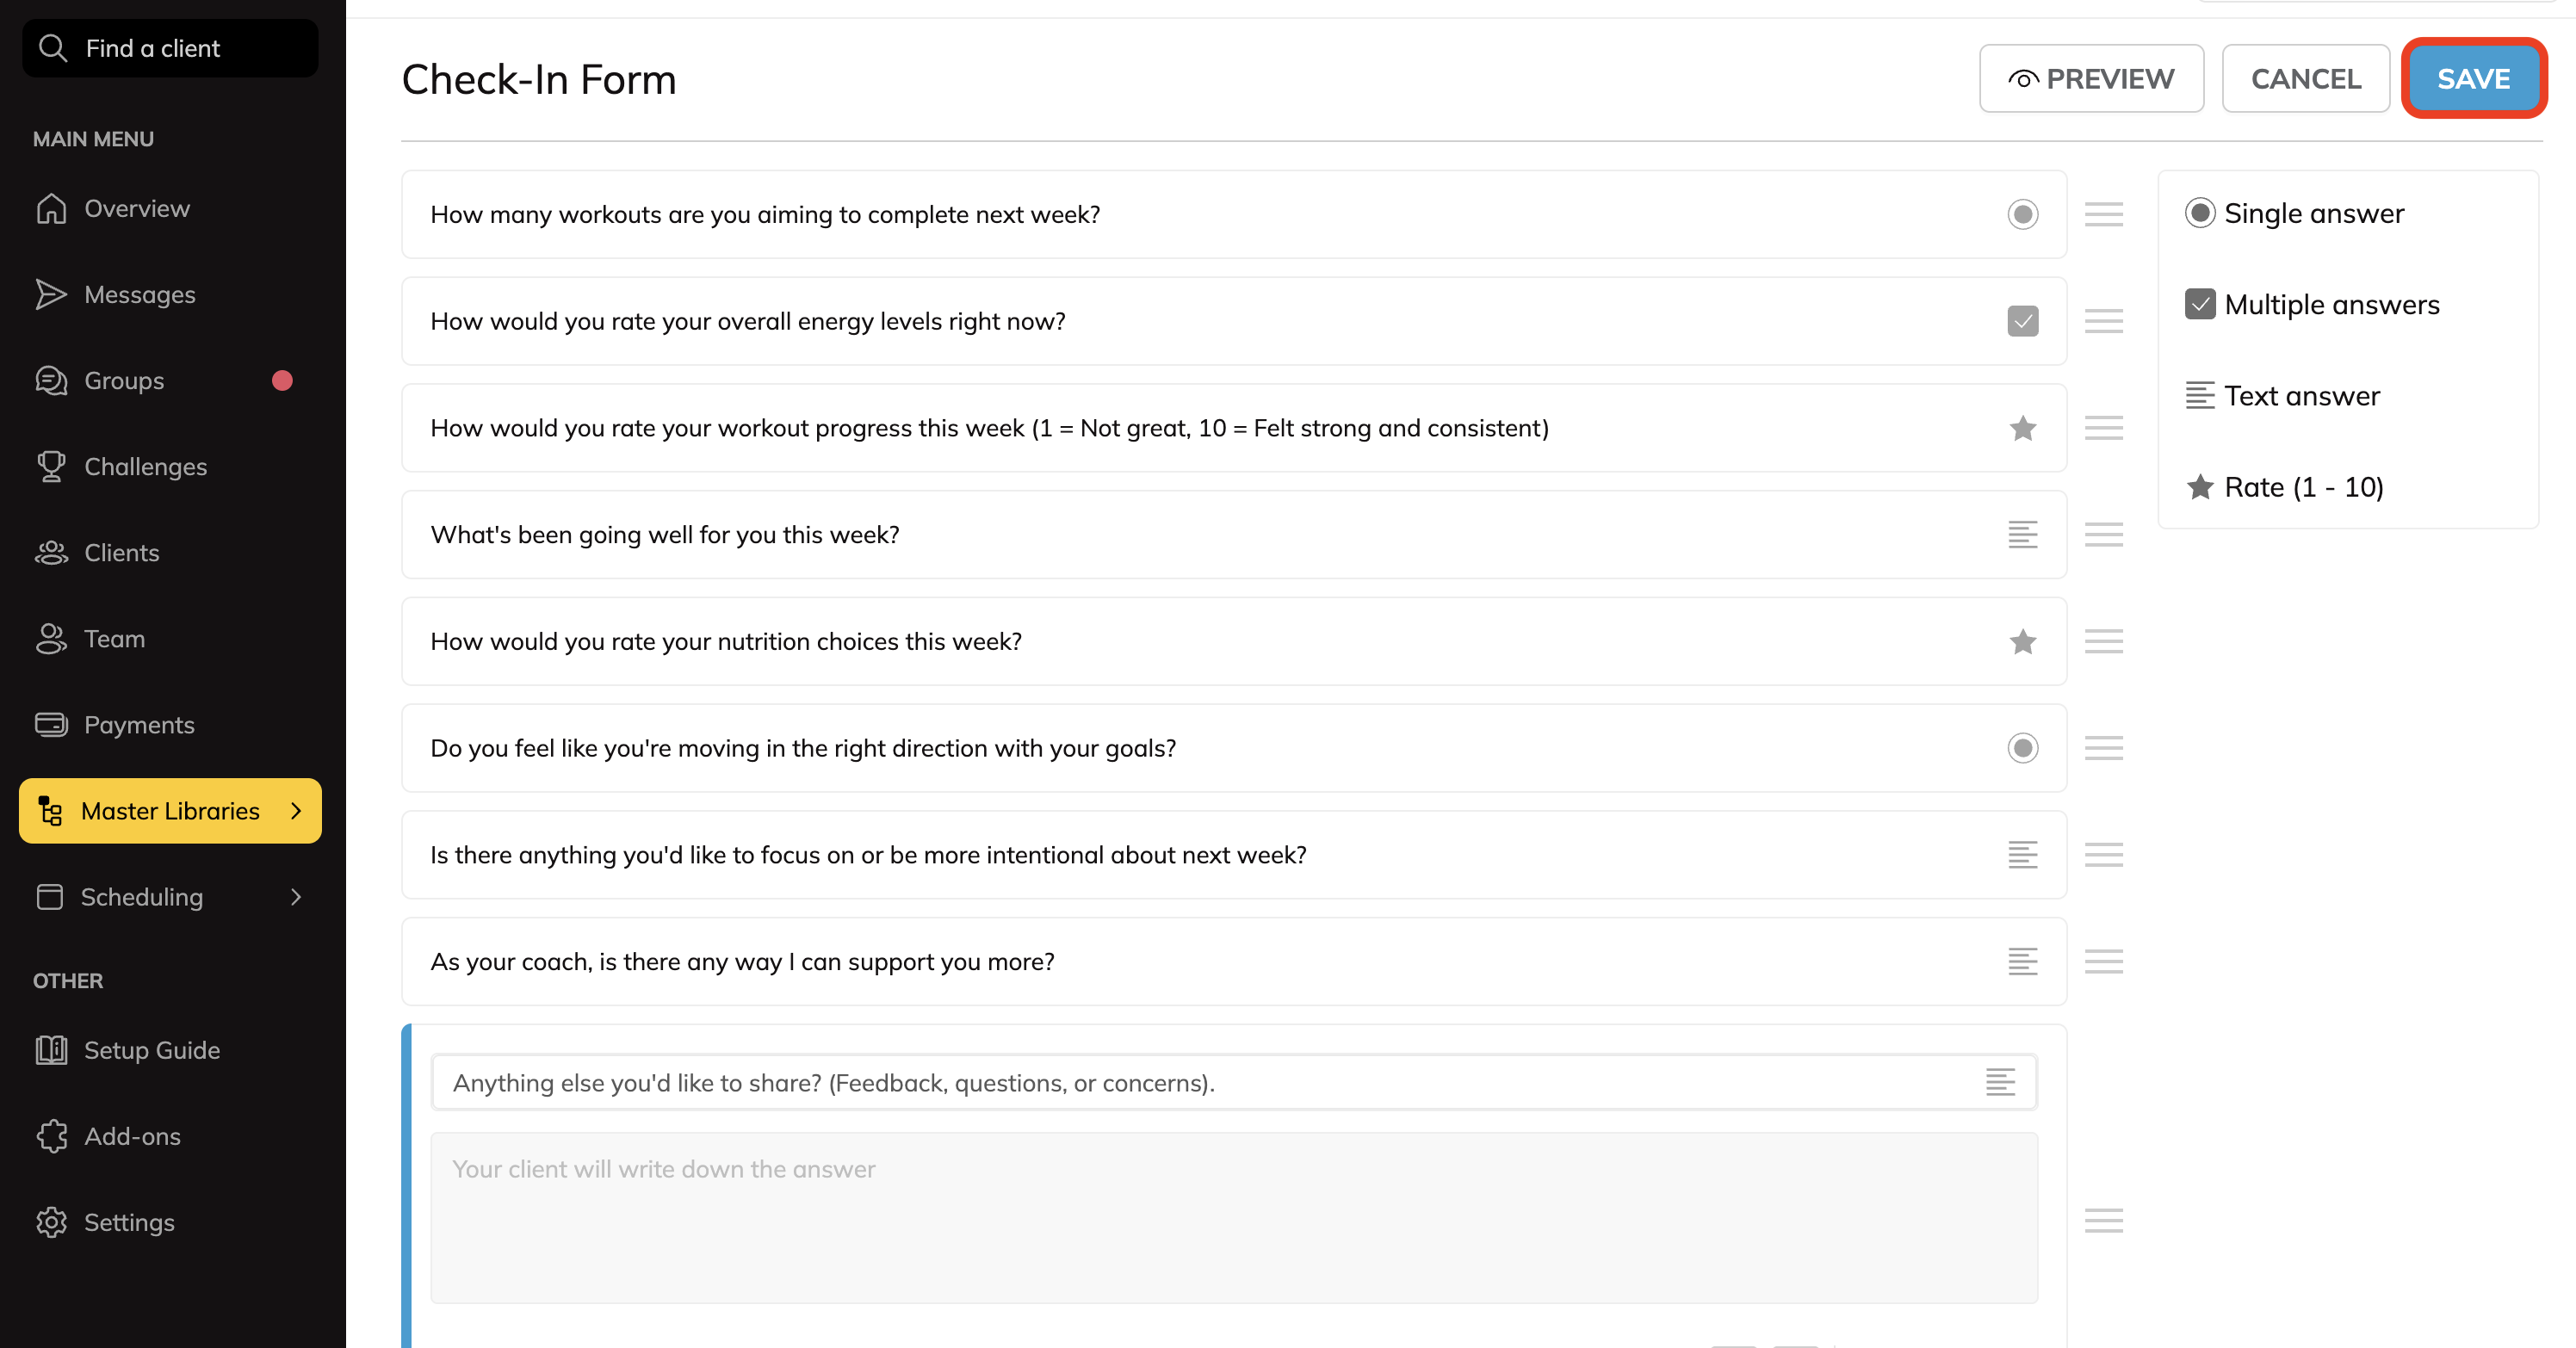Click drag handle beside energy levels question
The width and height of the screenshot is (2576, 1348).
(x=2103, y=321)
